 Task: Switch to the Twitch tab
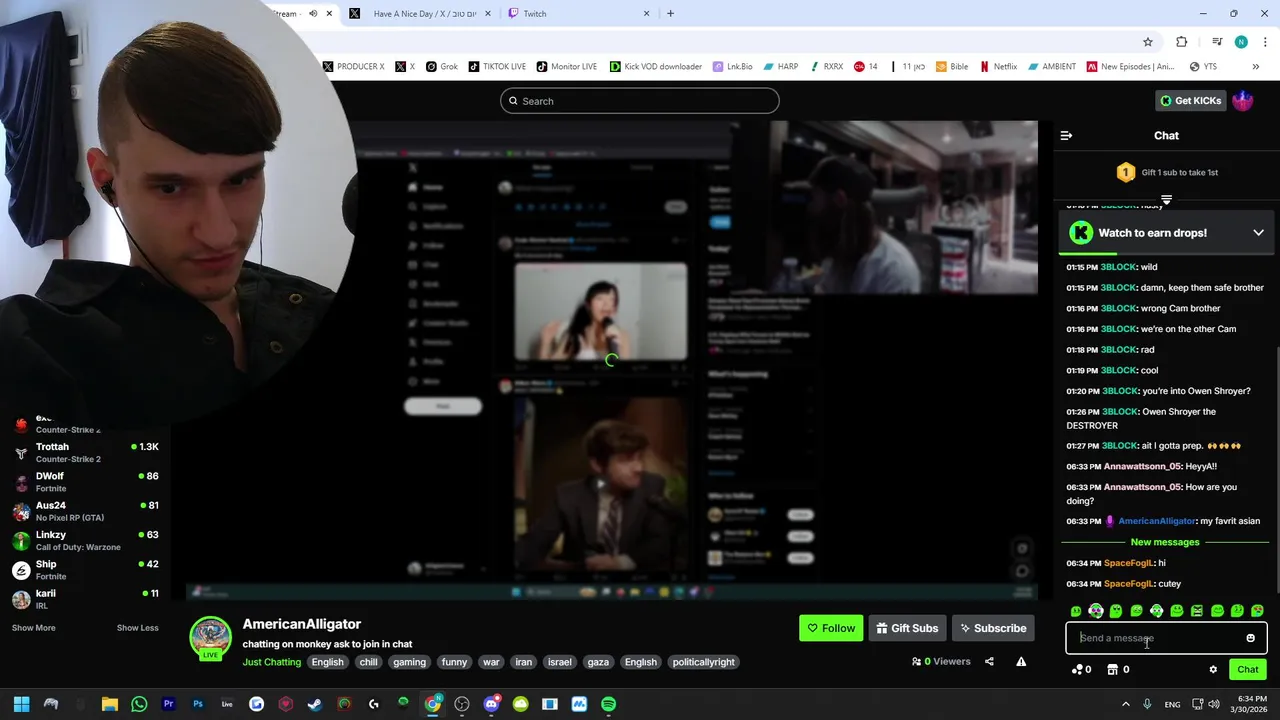[578, 14]
